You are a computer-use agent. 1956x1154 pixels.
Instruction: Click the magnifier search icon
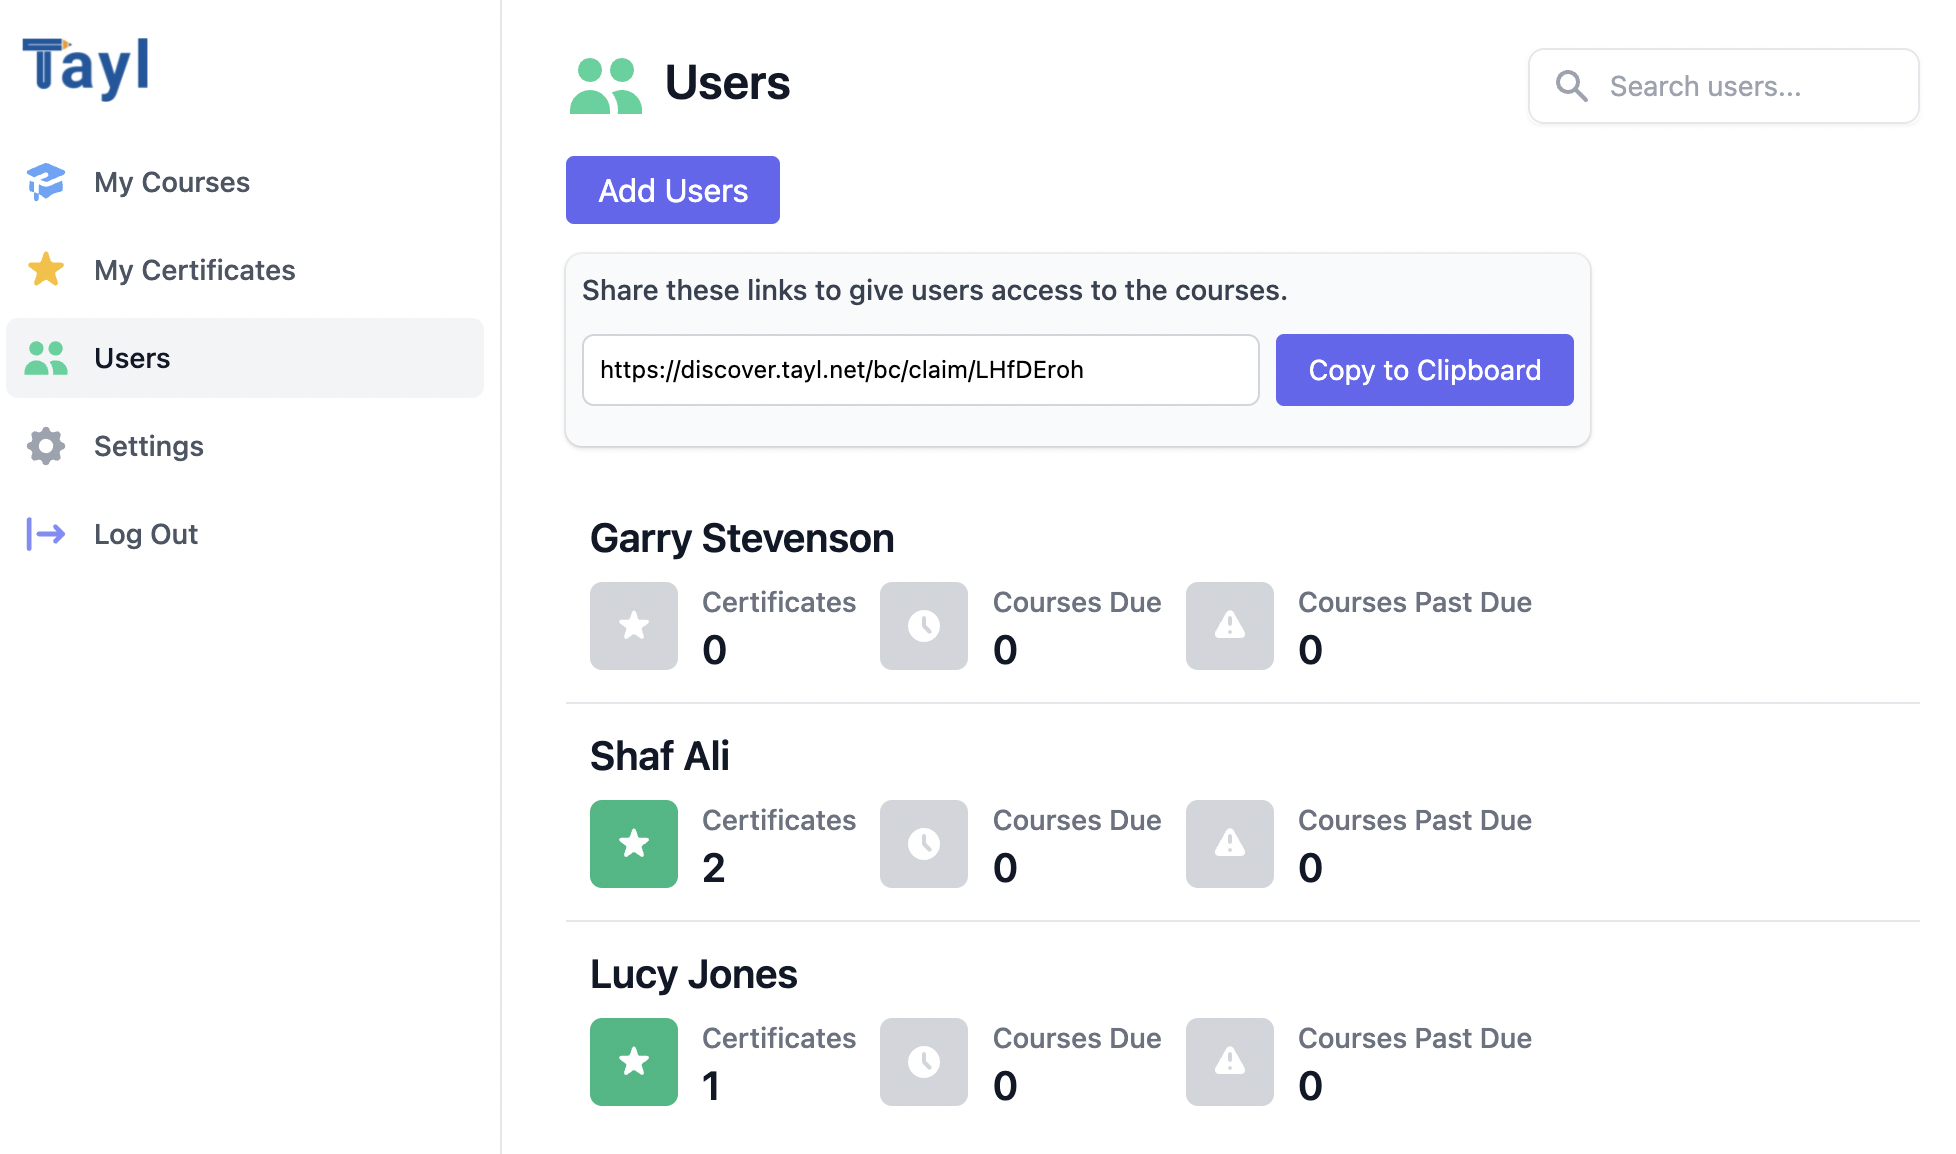coord(1571,86)
